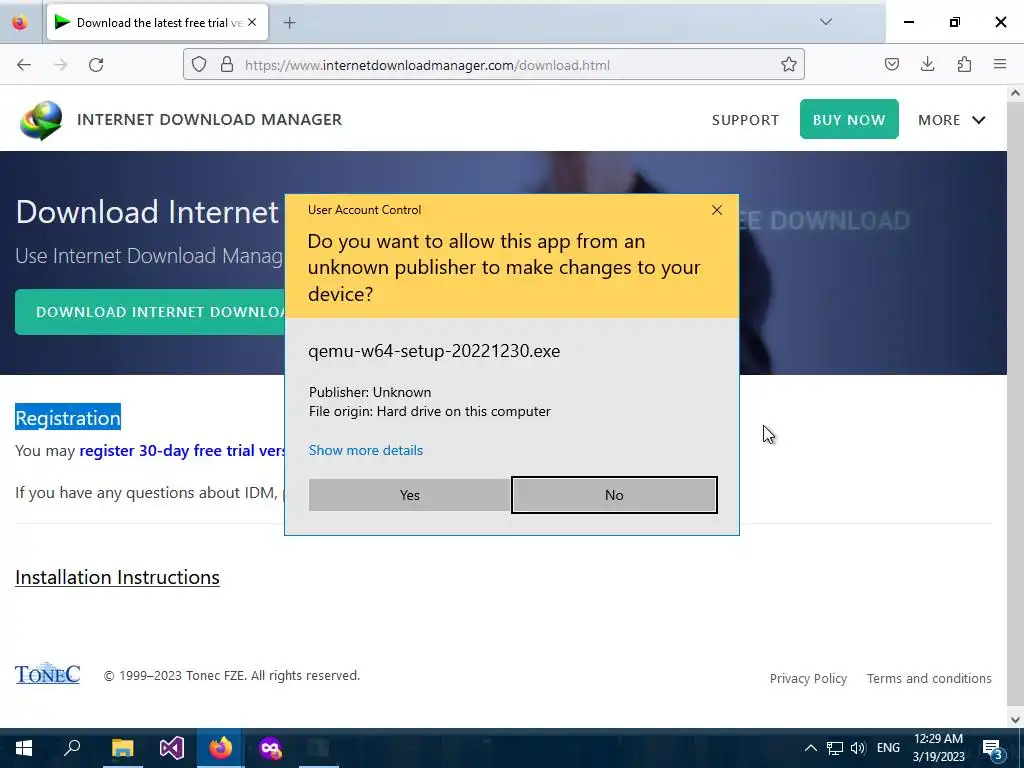
Task: Expand the list all tabs chevron
Action: [x=825, y=22]
